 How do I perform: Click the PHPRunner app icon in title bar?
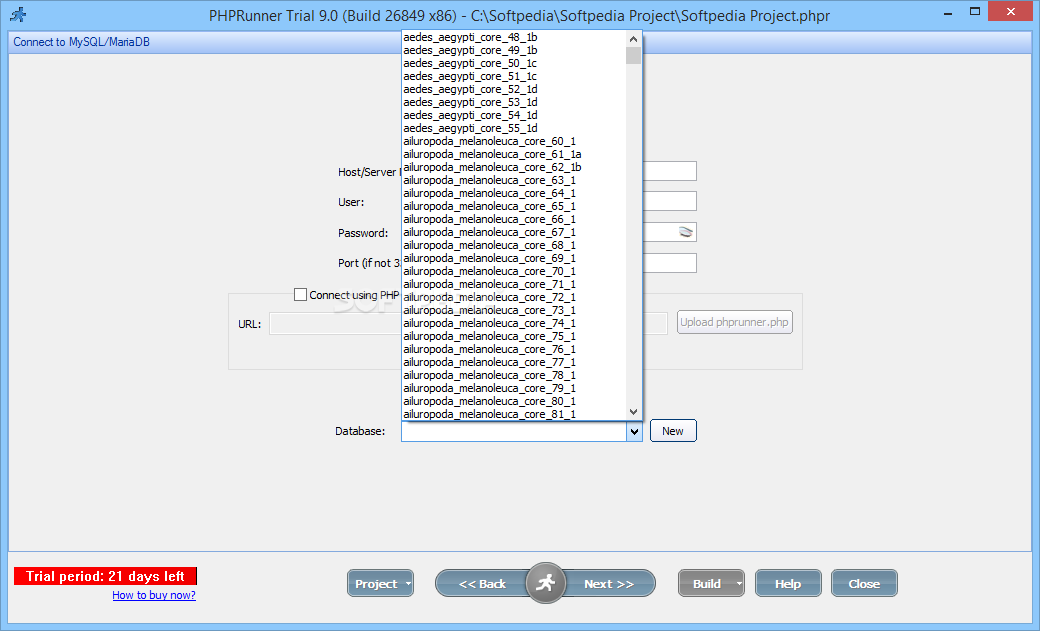click(x=18, y=14)
